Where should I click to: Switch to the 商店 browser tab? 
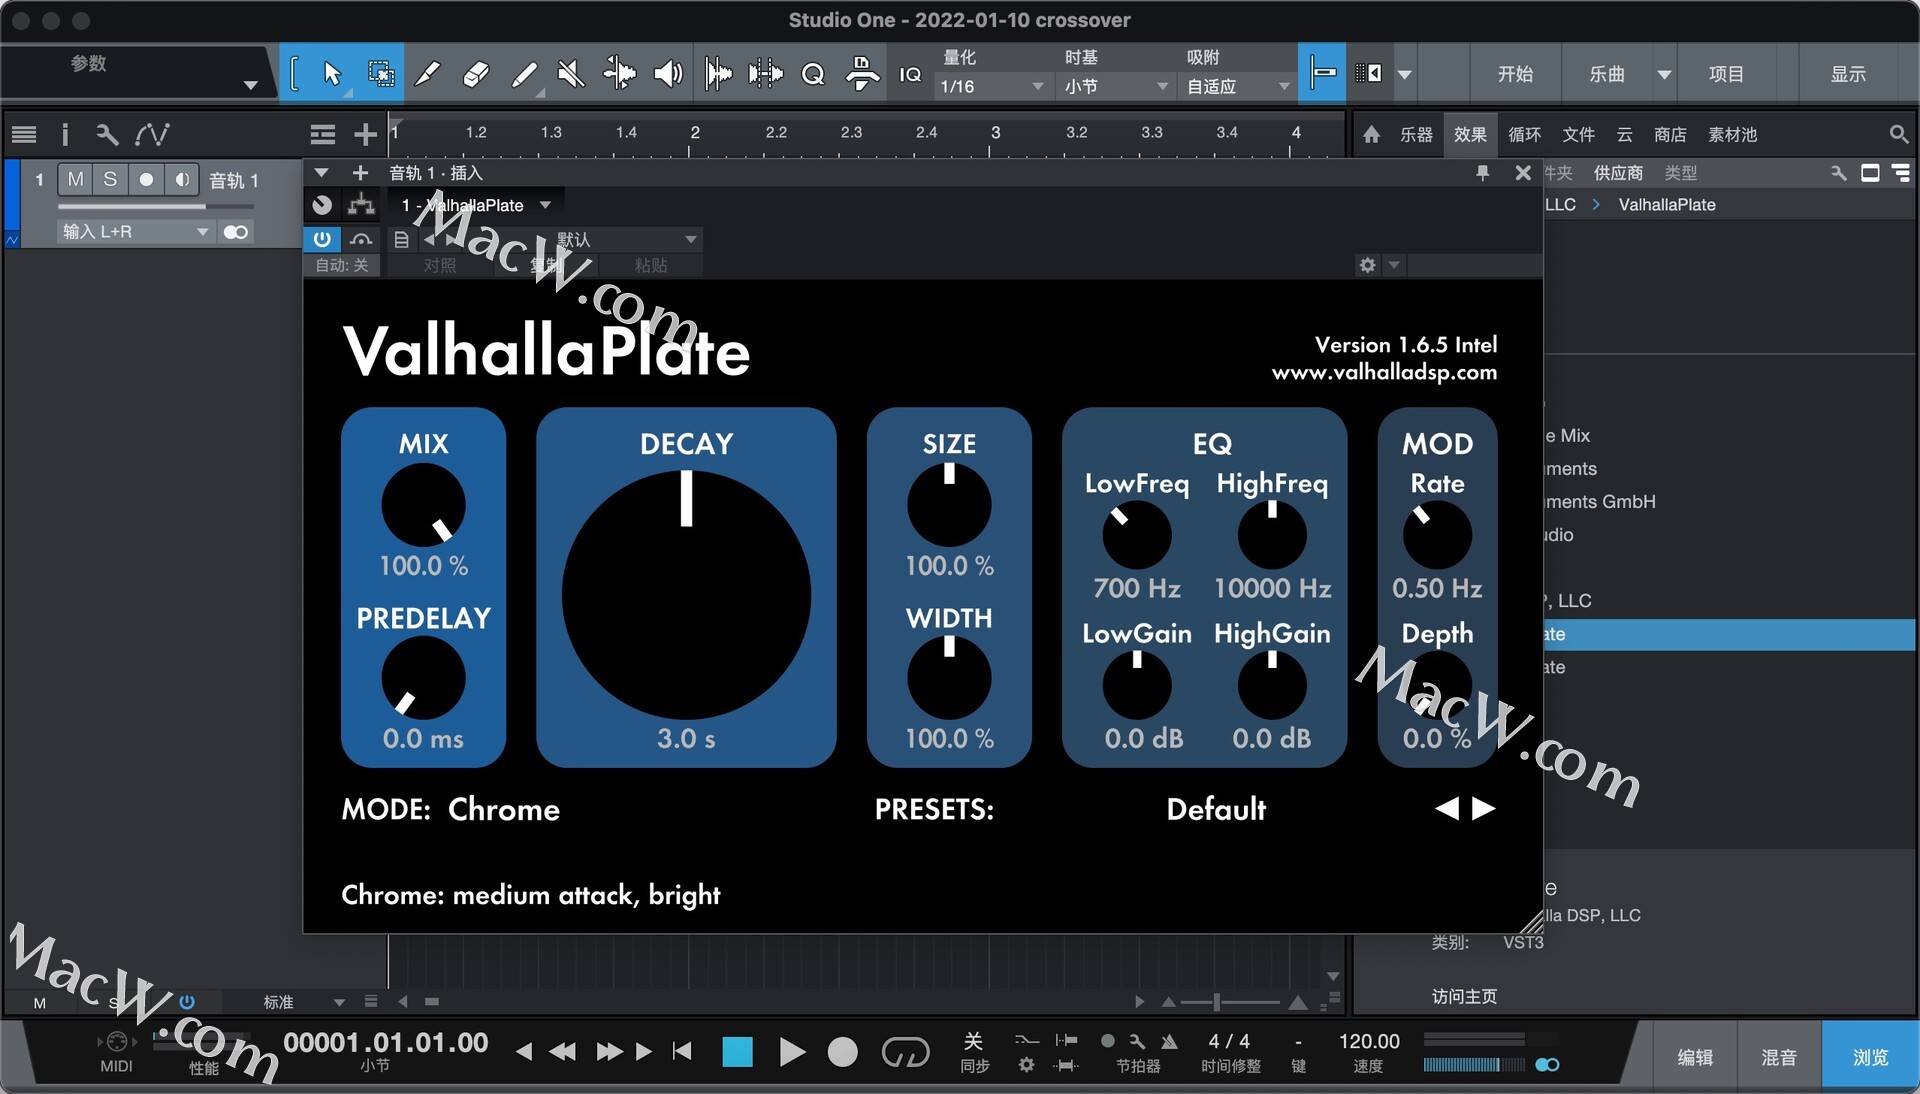point(1670,134)
